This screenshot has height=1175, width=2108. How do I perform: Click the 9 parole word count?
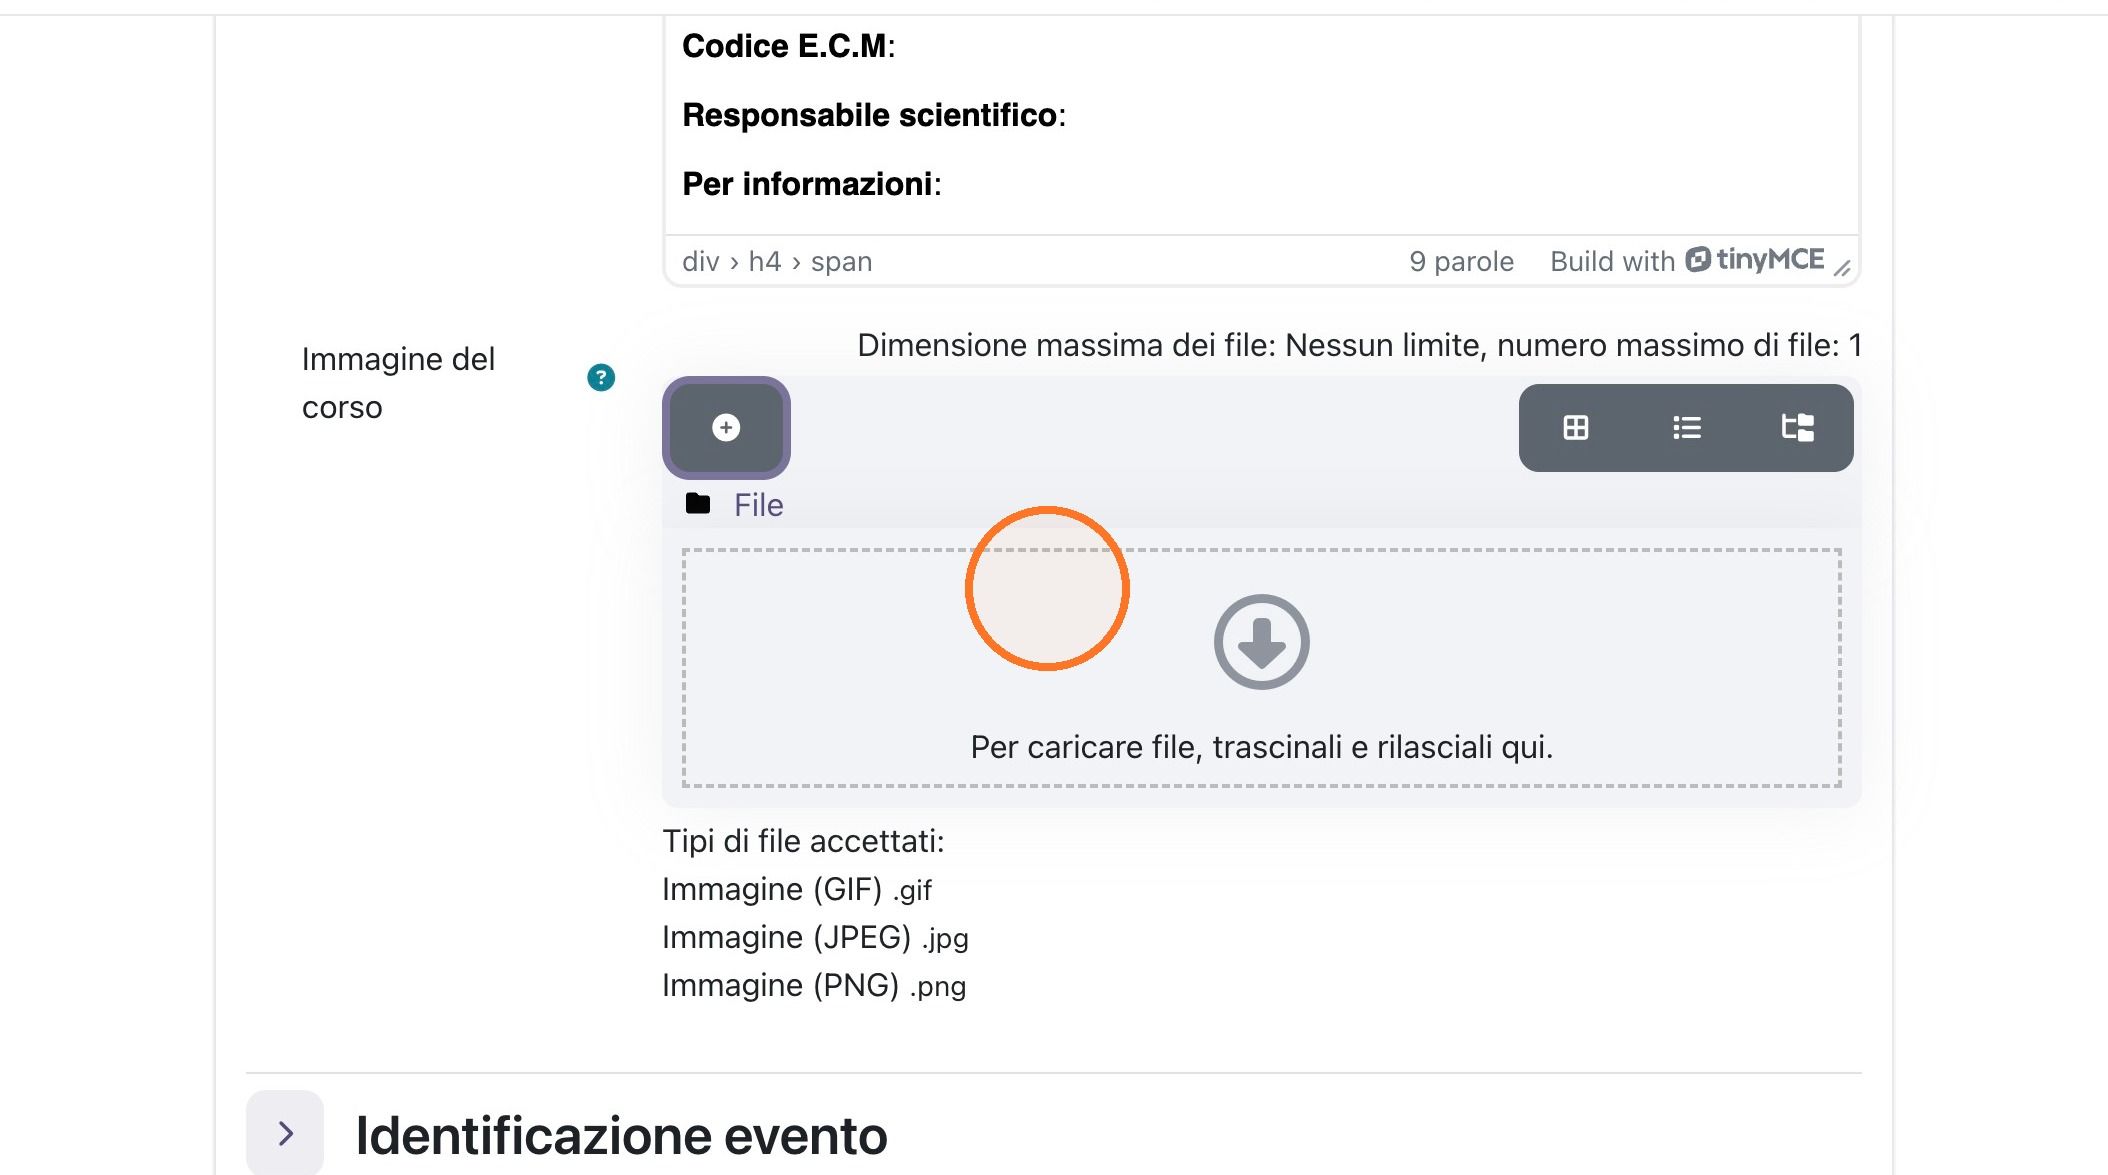click(x=1461, y=262)
